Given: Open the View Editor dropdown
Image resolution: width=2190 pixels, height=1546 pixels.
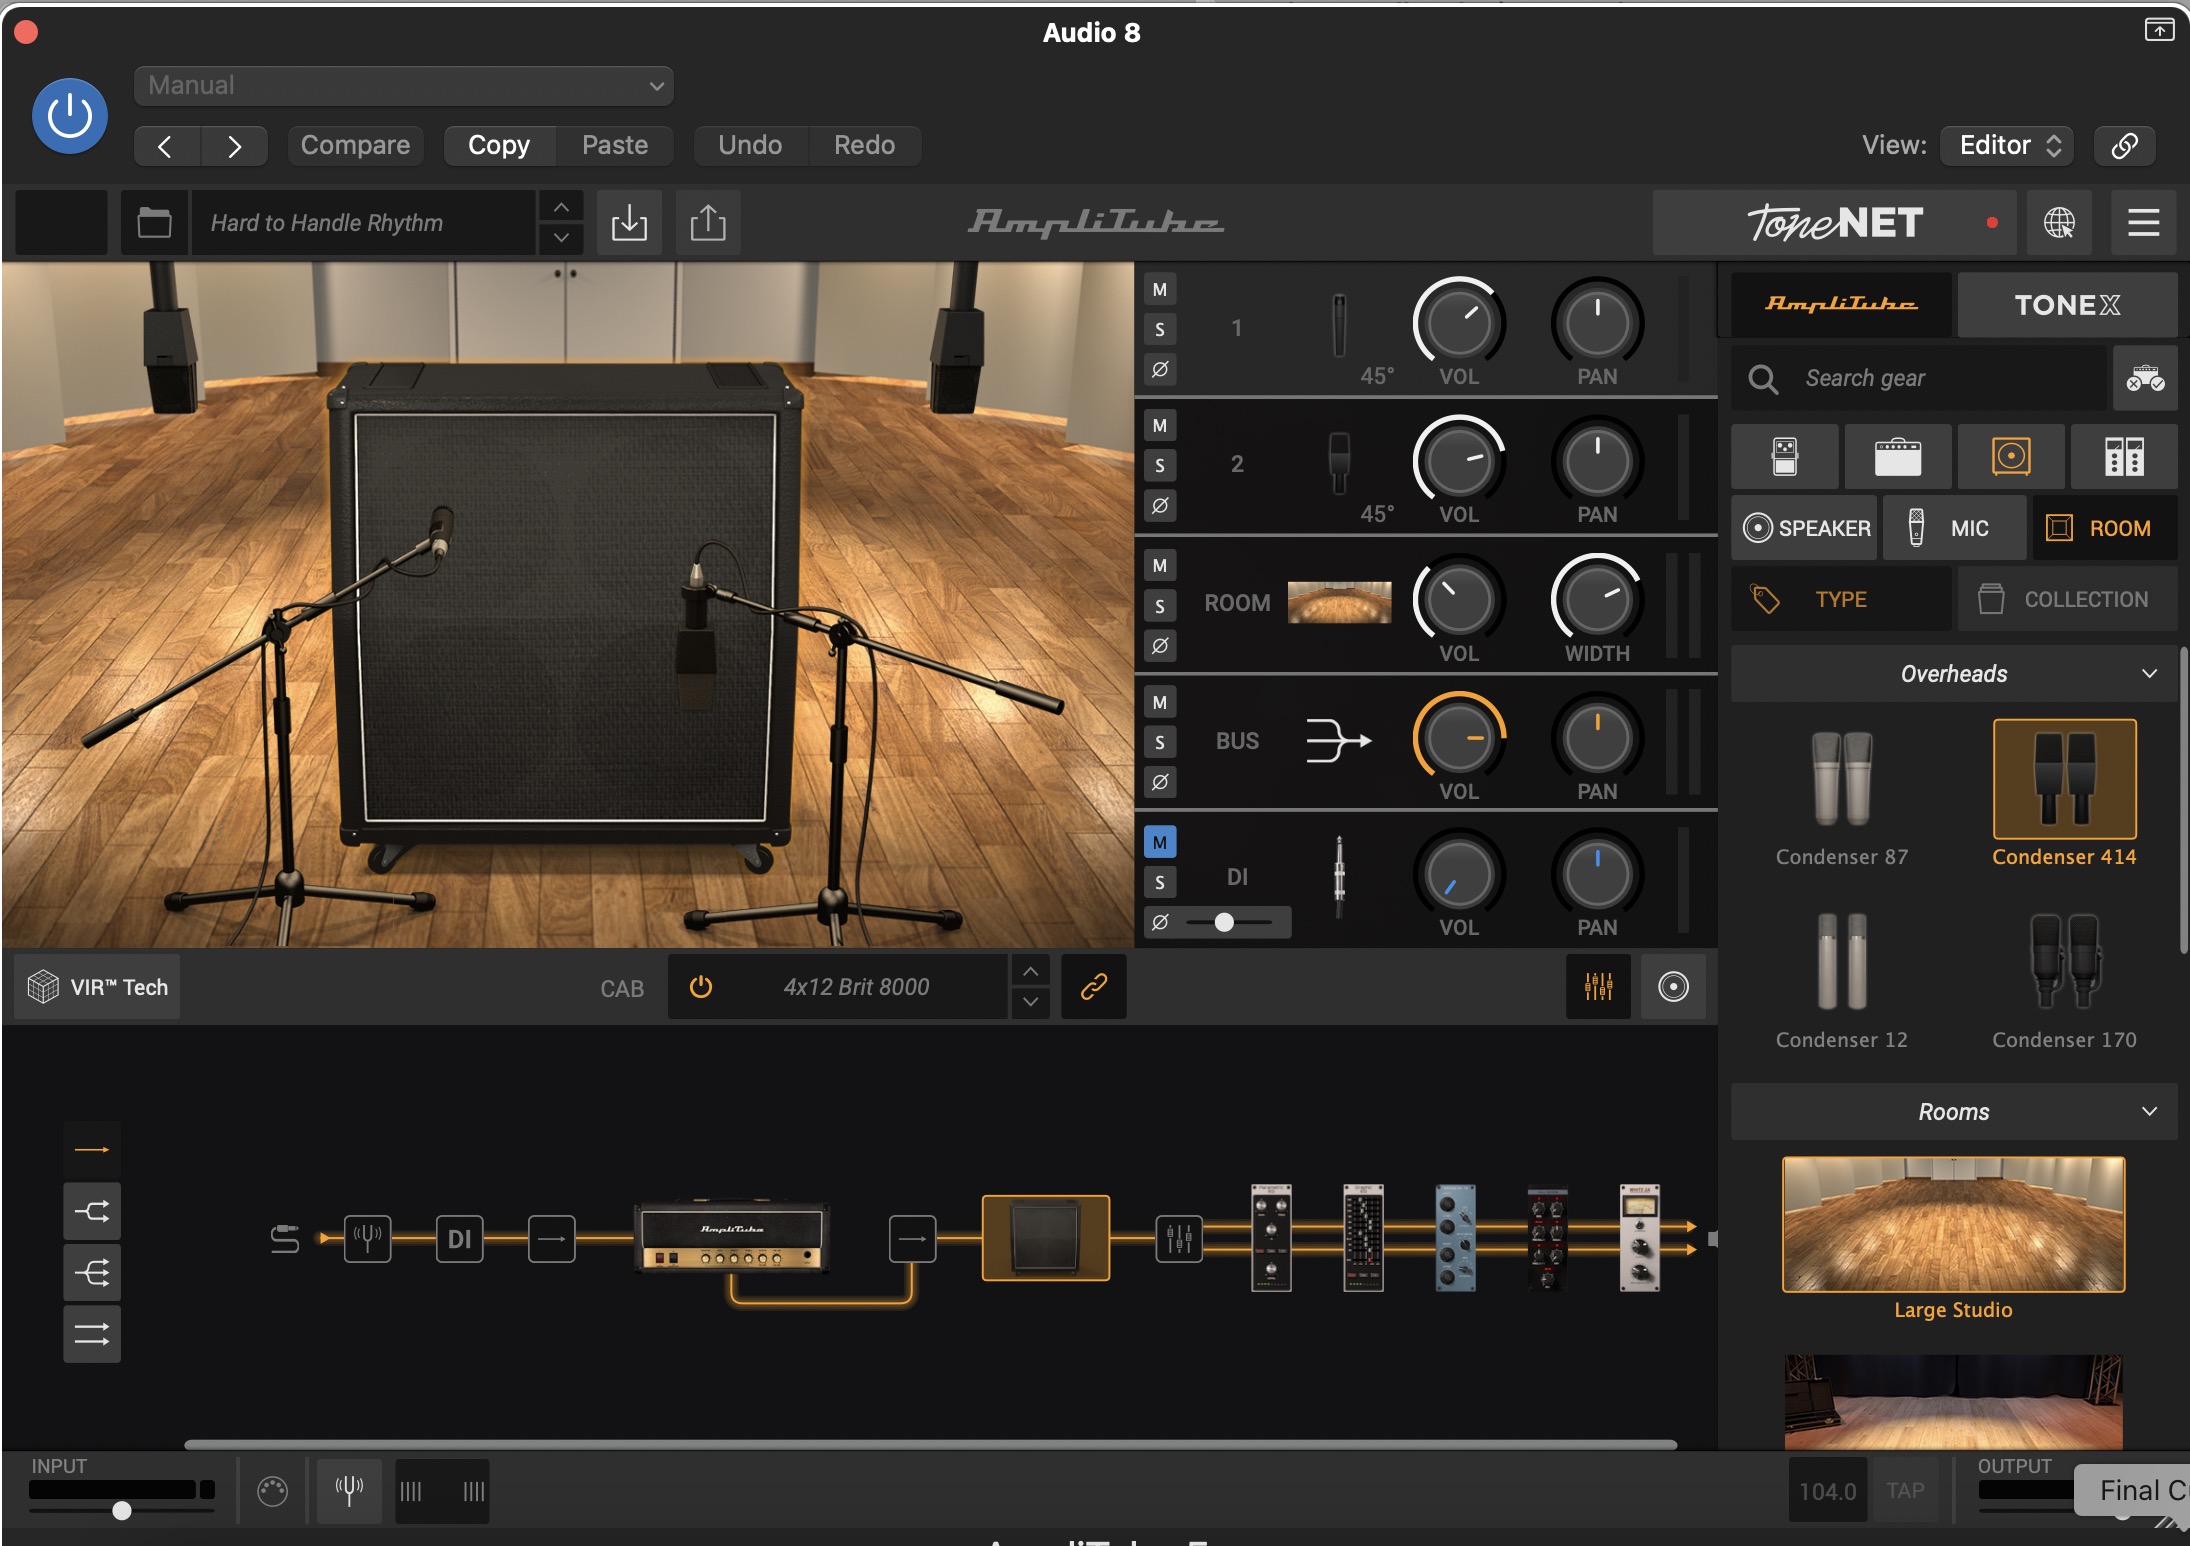Looking at the screenshot, I should point(2007,146).
